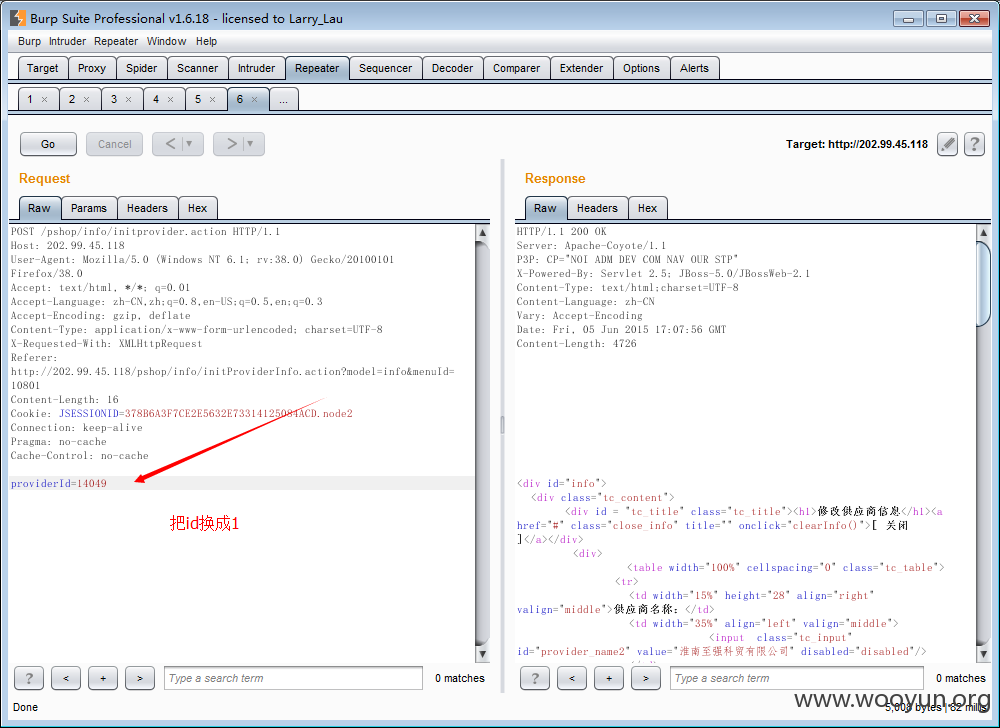Click the request search help icon
The image size is (1000, 728).
[29, 678]
